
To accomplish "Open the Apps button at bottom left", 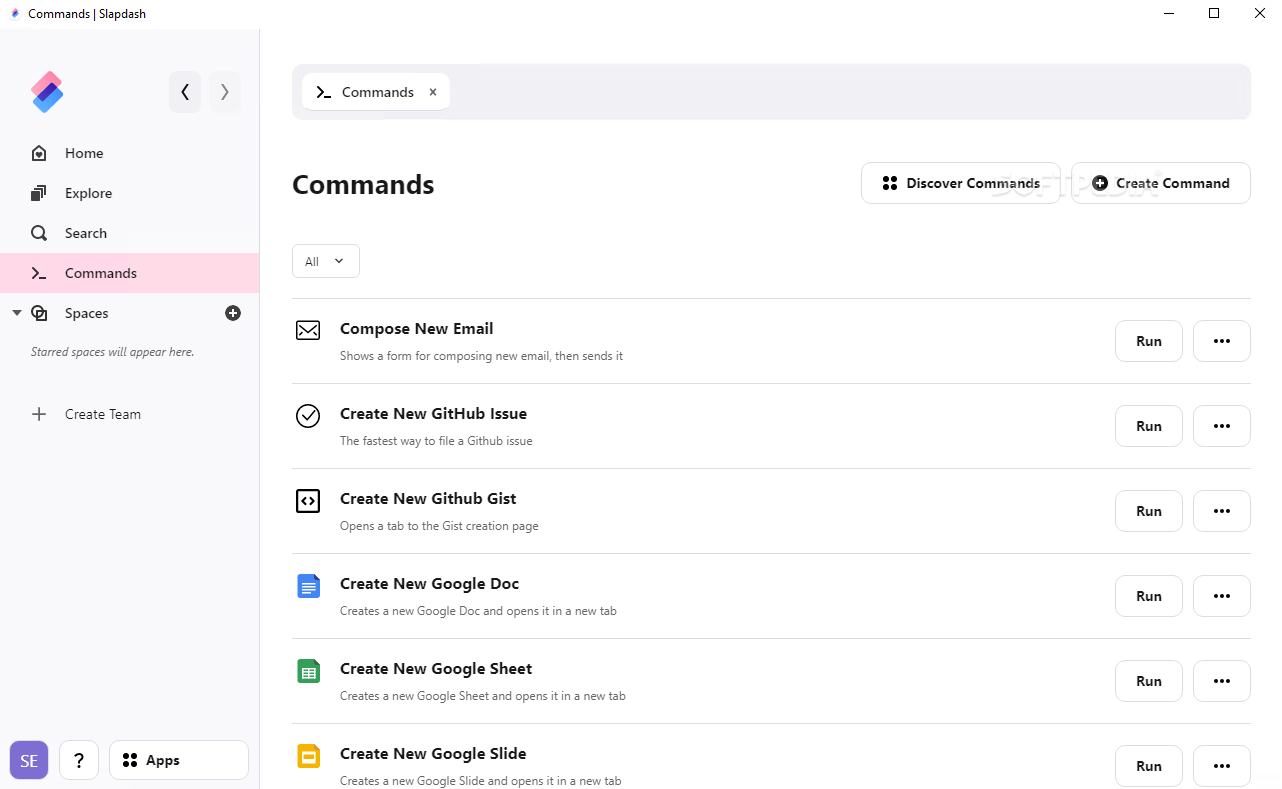I will point(179,760).
